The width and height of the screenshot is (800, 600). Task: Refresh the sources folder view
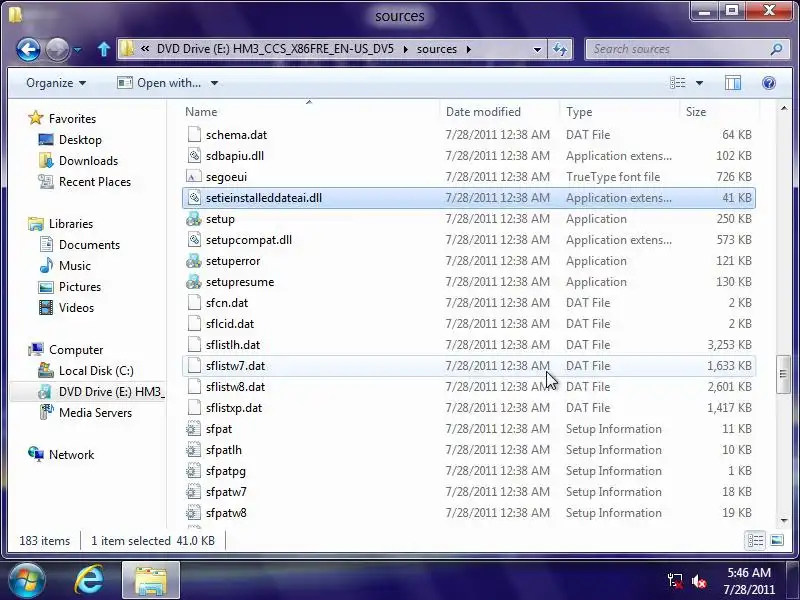[560, 49]
